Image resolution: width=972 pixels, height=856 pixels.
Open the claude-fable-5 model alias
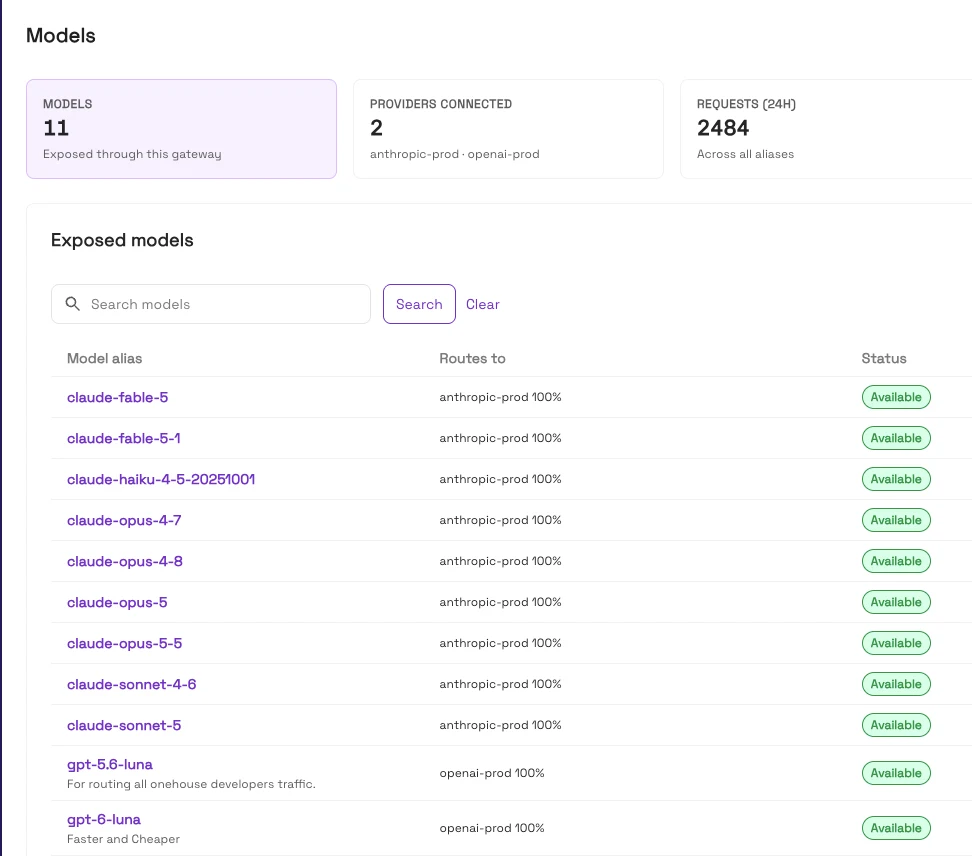click(117, 397)
